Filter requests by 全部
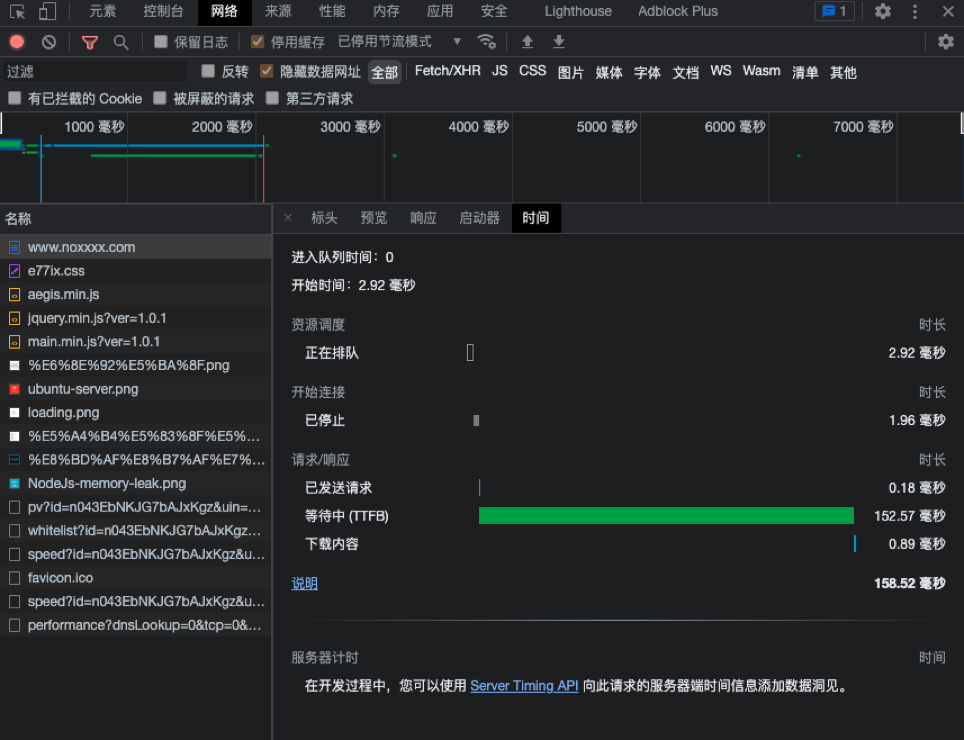The height and width of the screenshot is (740, 964). click(384, 73)
